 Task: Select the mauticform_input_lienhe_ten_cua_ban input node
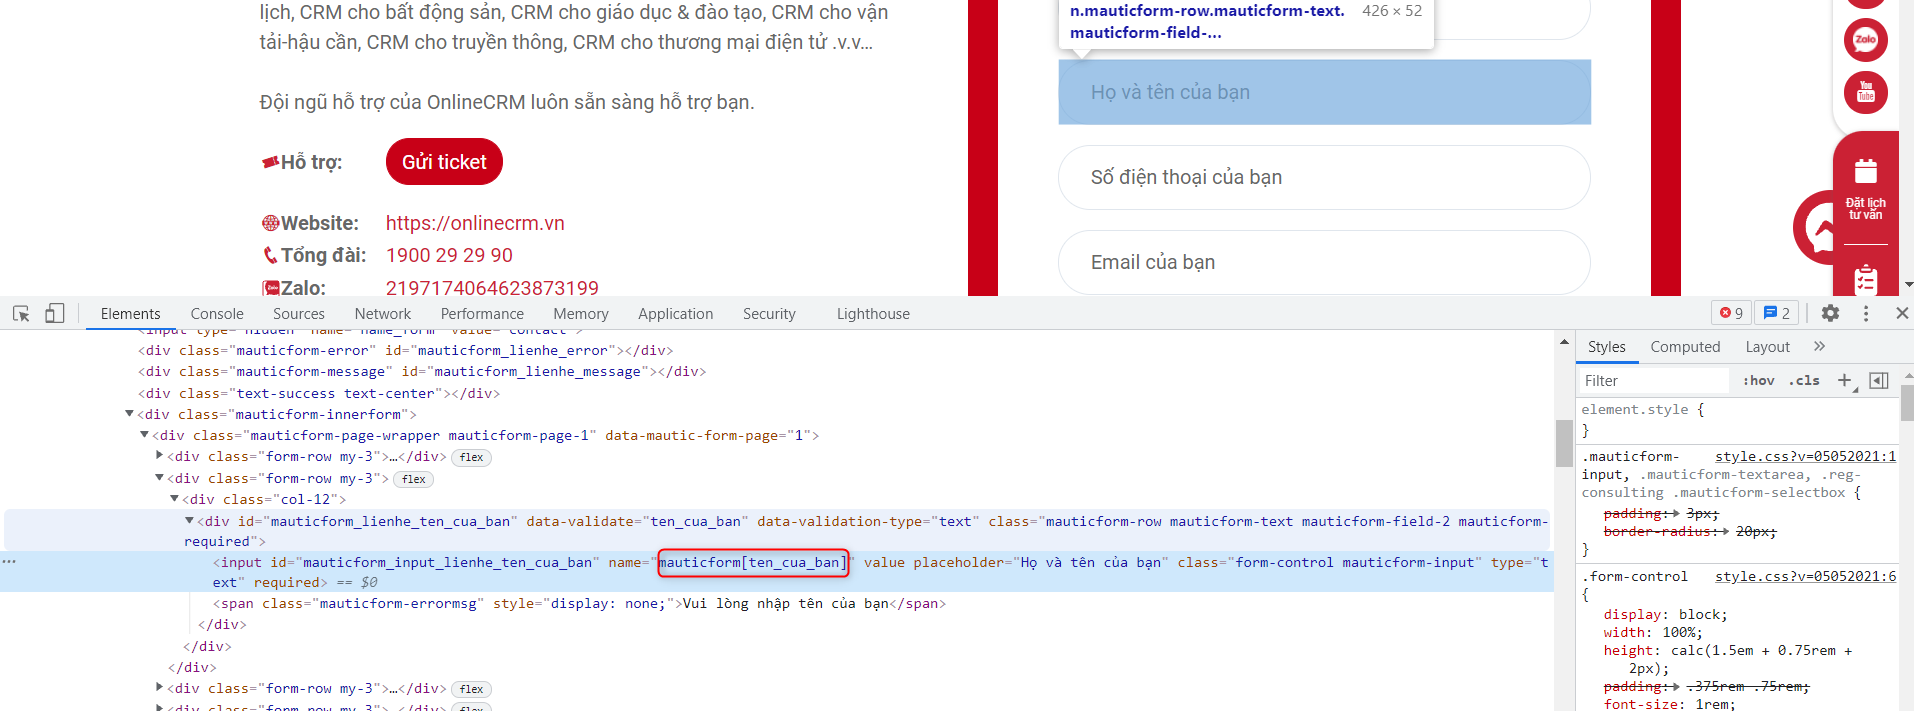[776, 572]
